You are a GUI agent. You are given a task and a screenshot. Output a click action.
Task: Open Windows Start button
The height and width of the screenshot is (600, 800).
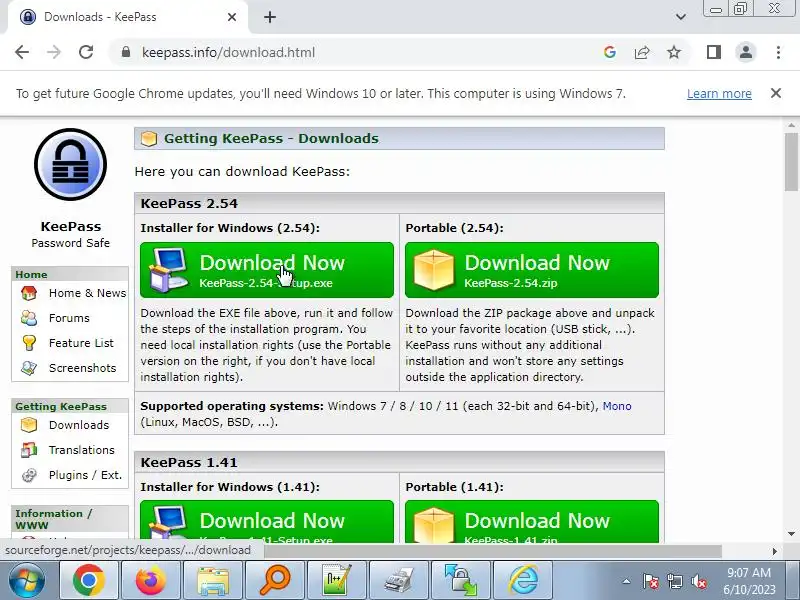27,580
